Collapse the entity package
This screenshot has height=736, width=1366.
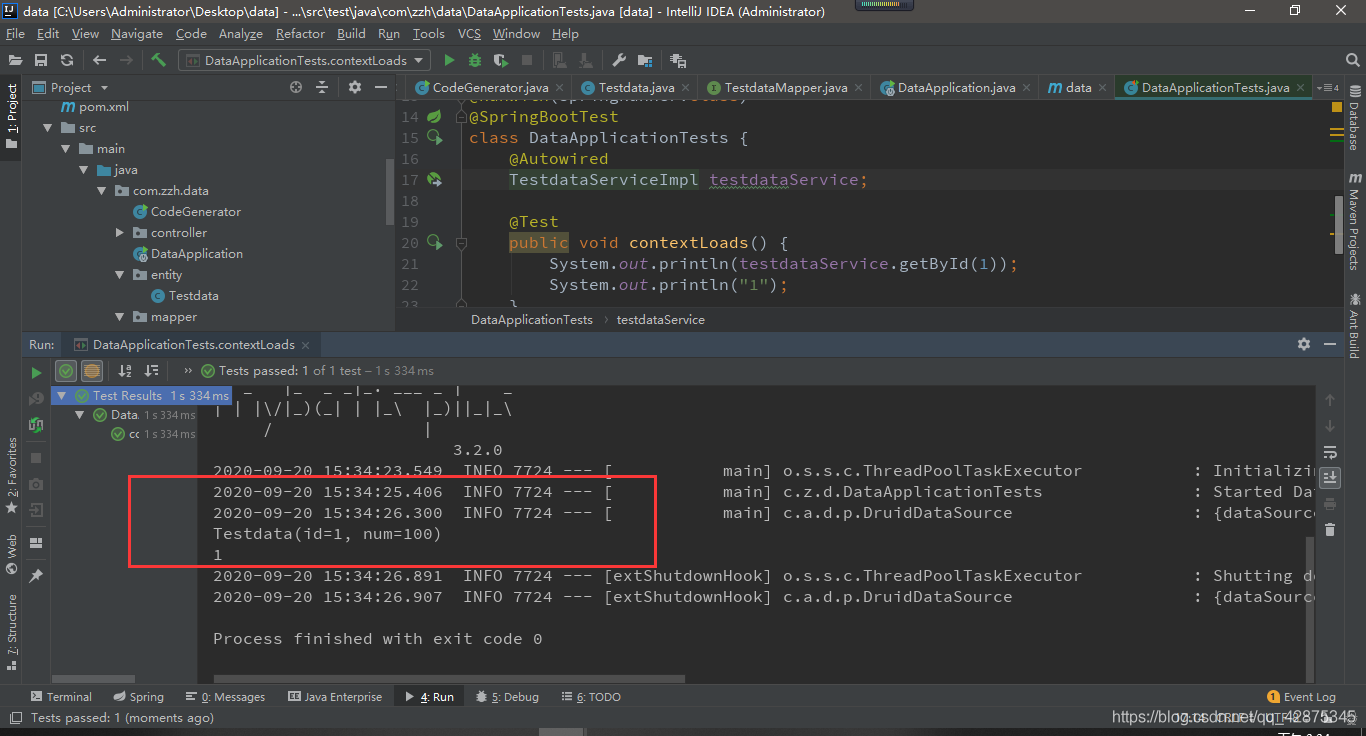pos(119,275)
